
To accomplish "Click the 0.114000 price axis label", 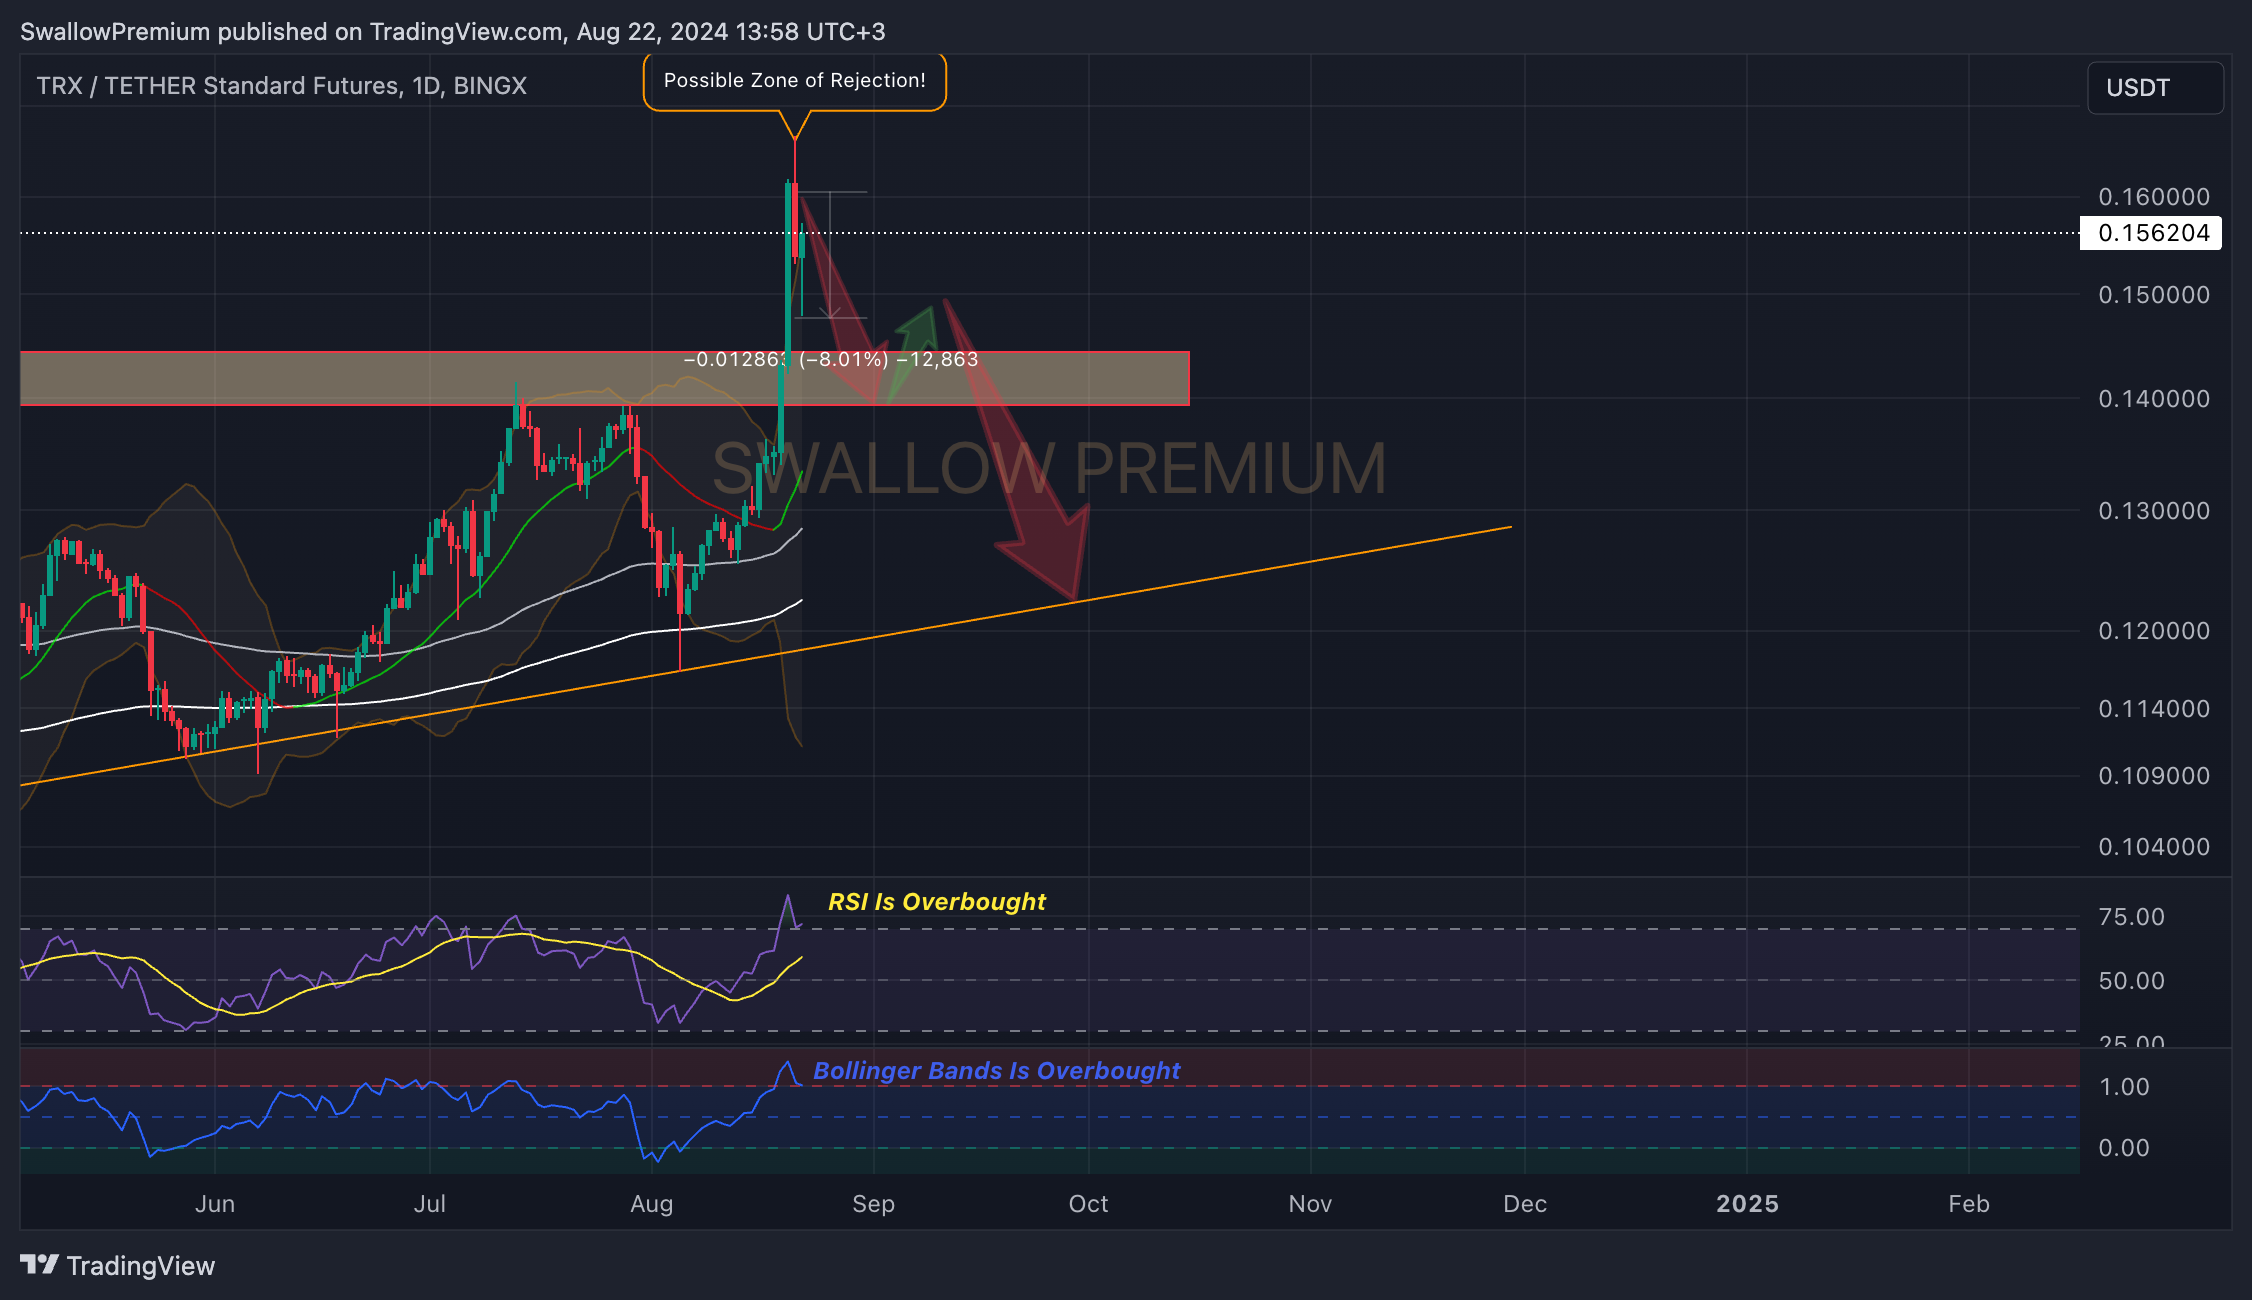I will 2153,709.
